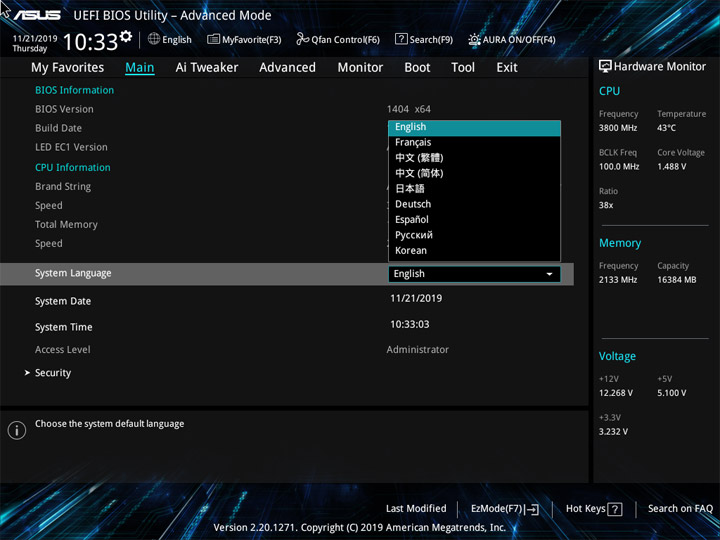Open the Monitor tab
Viewport: 720px width, 540px height.
[360, 68]
